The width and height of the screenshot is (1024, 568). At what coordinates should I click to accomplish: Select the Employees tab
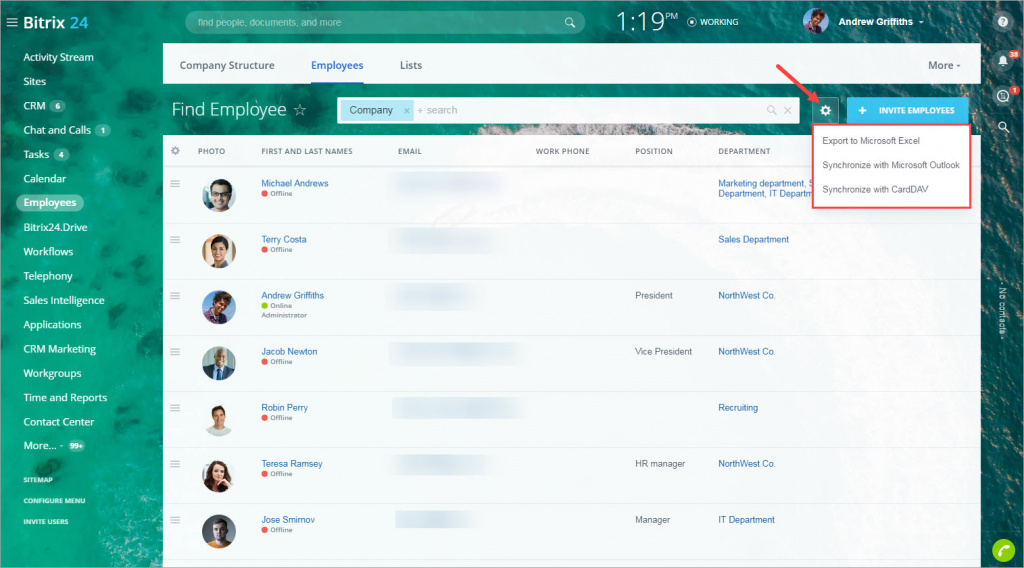[337, 65]
